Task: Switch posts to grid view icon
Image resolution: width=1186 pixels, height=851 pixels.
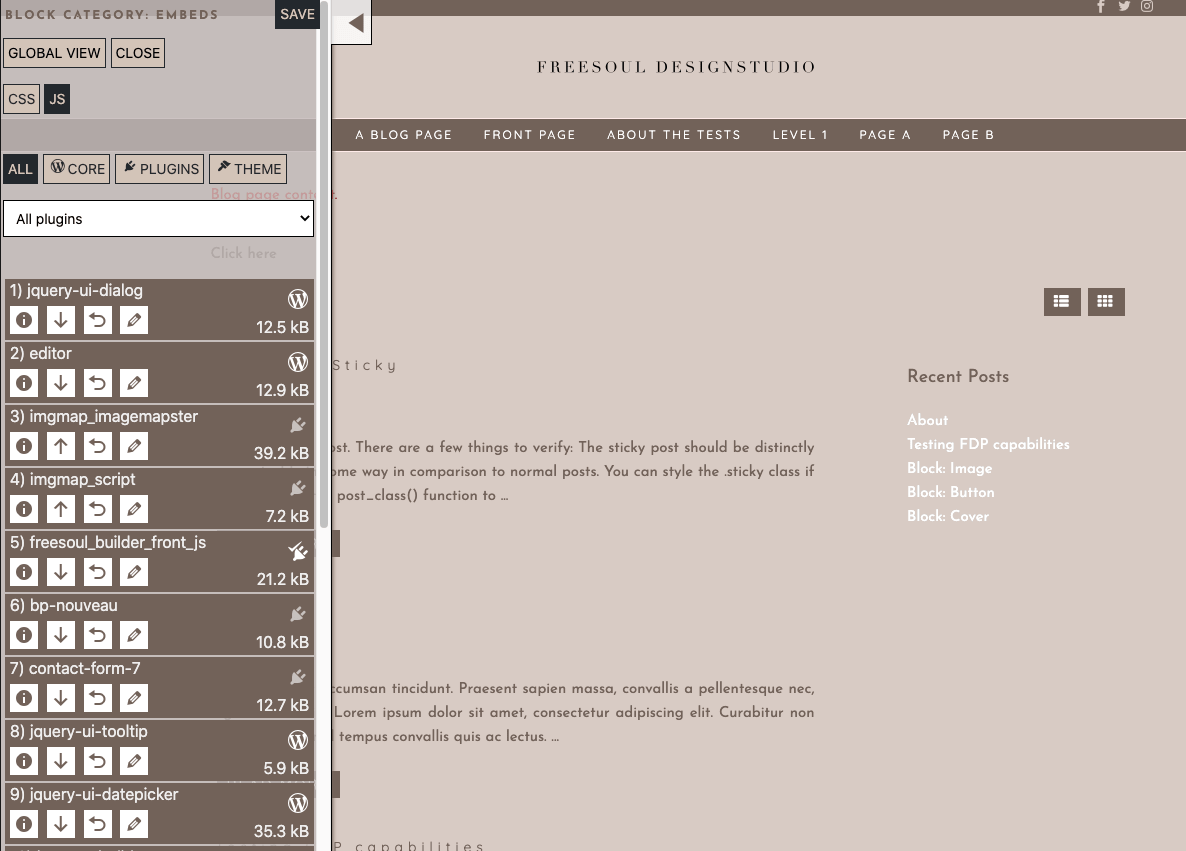Action: (x=1106, y=302)
